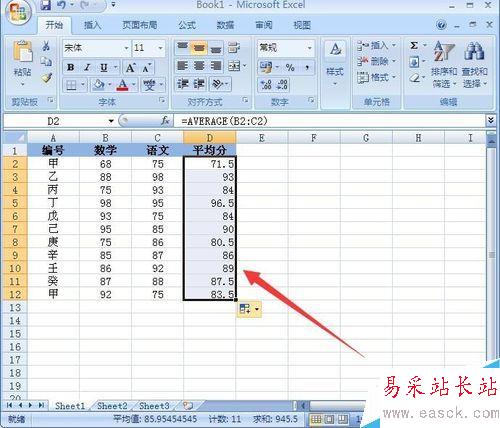Align text to top of cell
500x428 pixels.
pyautogui.click(x=182, y=48)
